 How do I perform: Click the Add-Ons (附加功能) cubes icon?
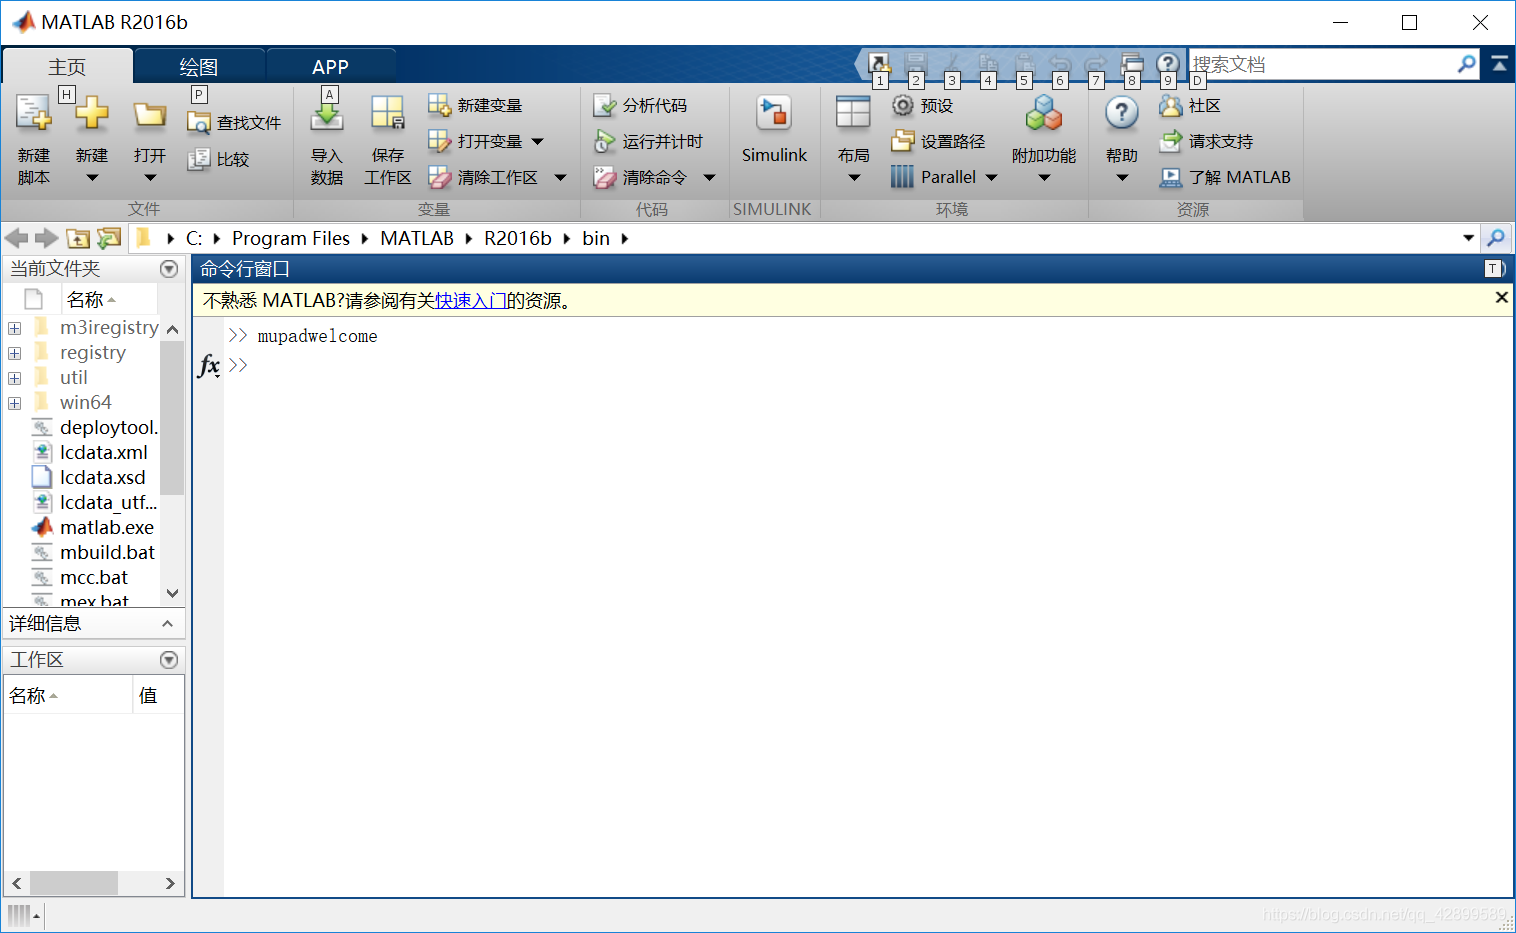pyautogui.click(x=1044, y=114)
